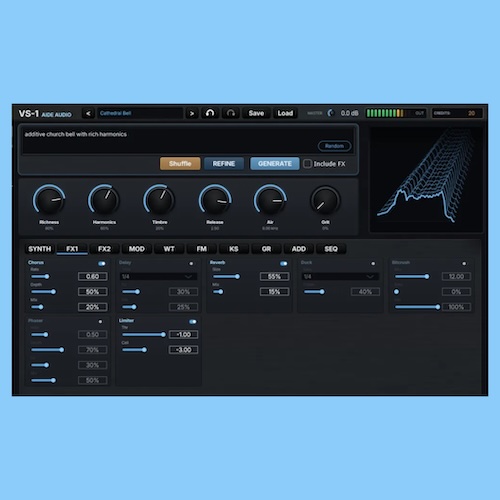Toggle the Phaser effect switch on
This screenshot has width=500, height=500.
[100, 322]
